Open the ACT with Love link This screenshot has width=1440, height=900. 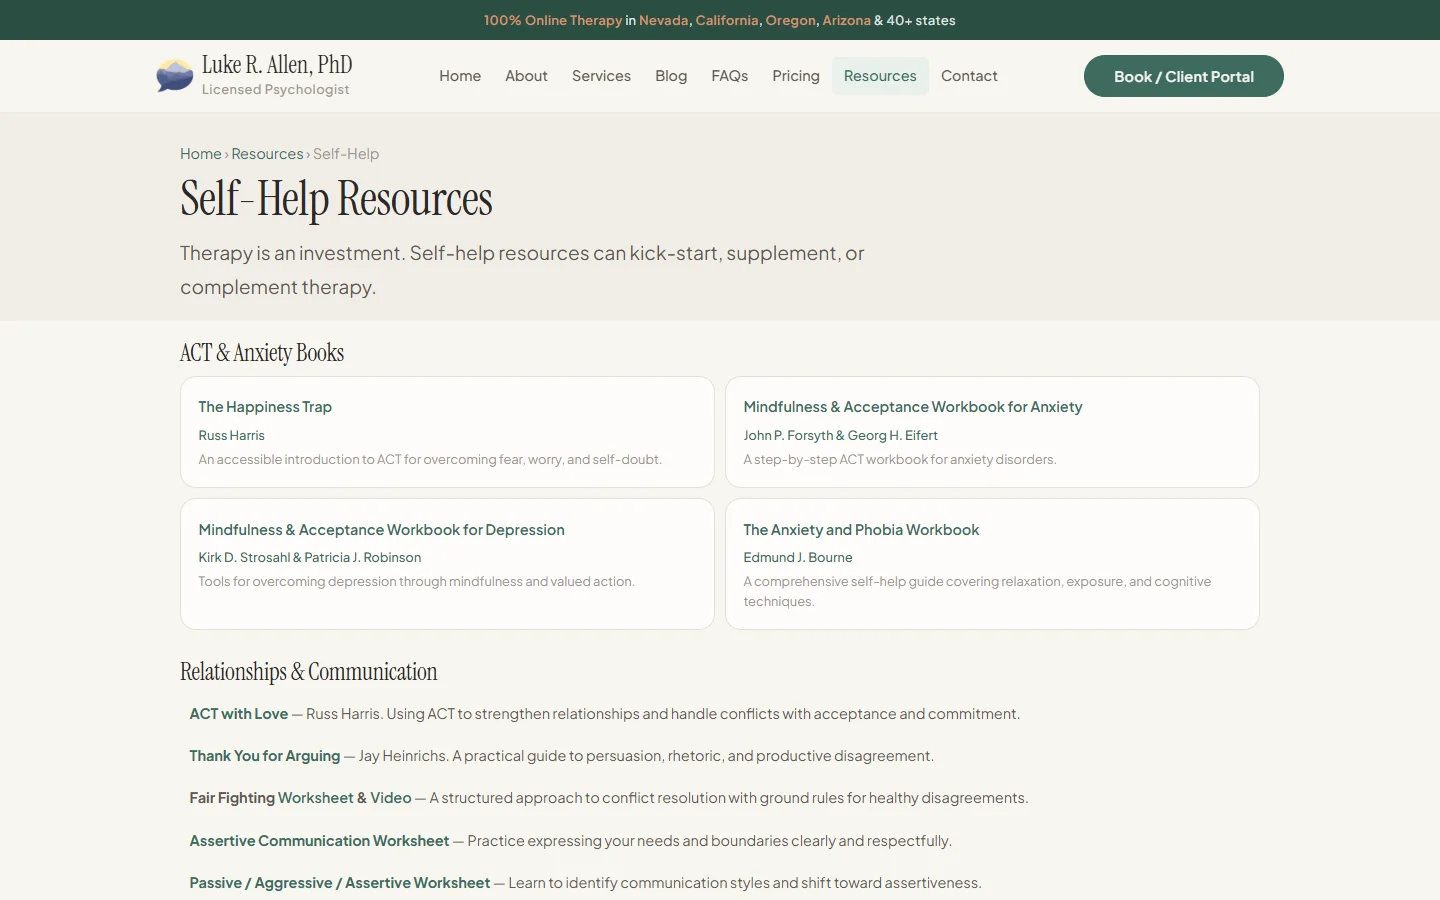point(239,714)
